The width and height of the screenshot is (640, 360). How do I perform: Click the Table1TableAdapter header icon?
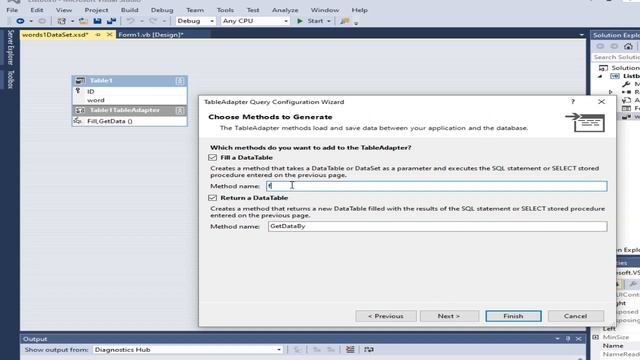(x=80, y=110)
